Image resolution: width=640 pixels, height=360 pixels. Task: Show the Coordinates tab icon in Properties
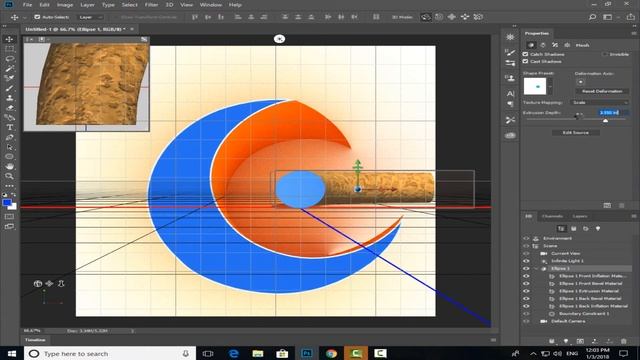(x=567, y=45)
